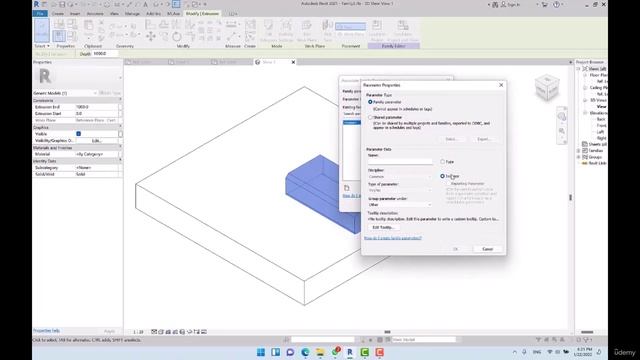Click the Properties help link
Screen dimensions: 640x360
coord(47,331)
